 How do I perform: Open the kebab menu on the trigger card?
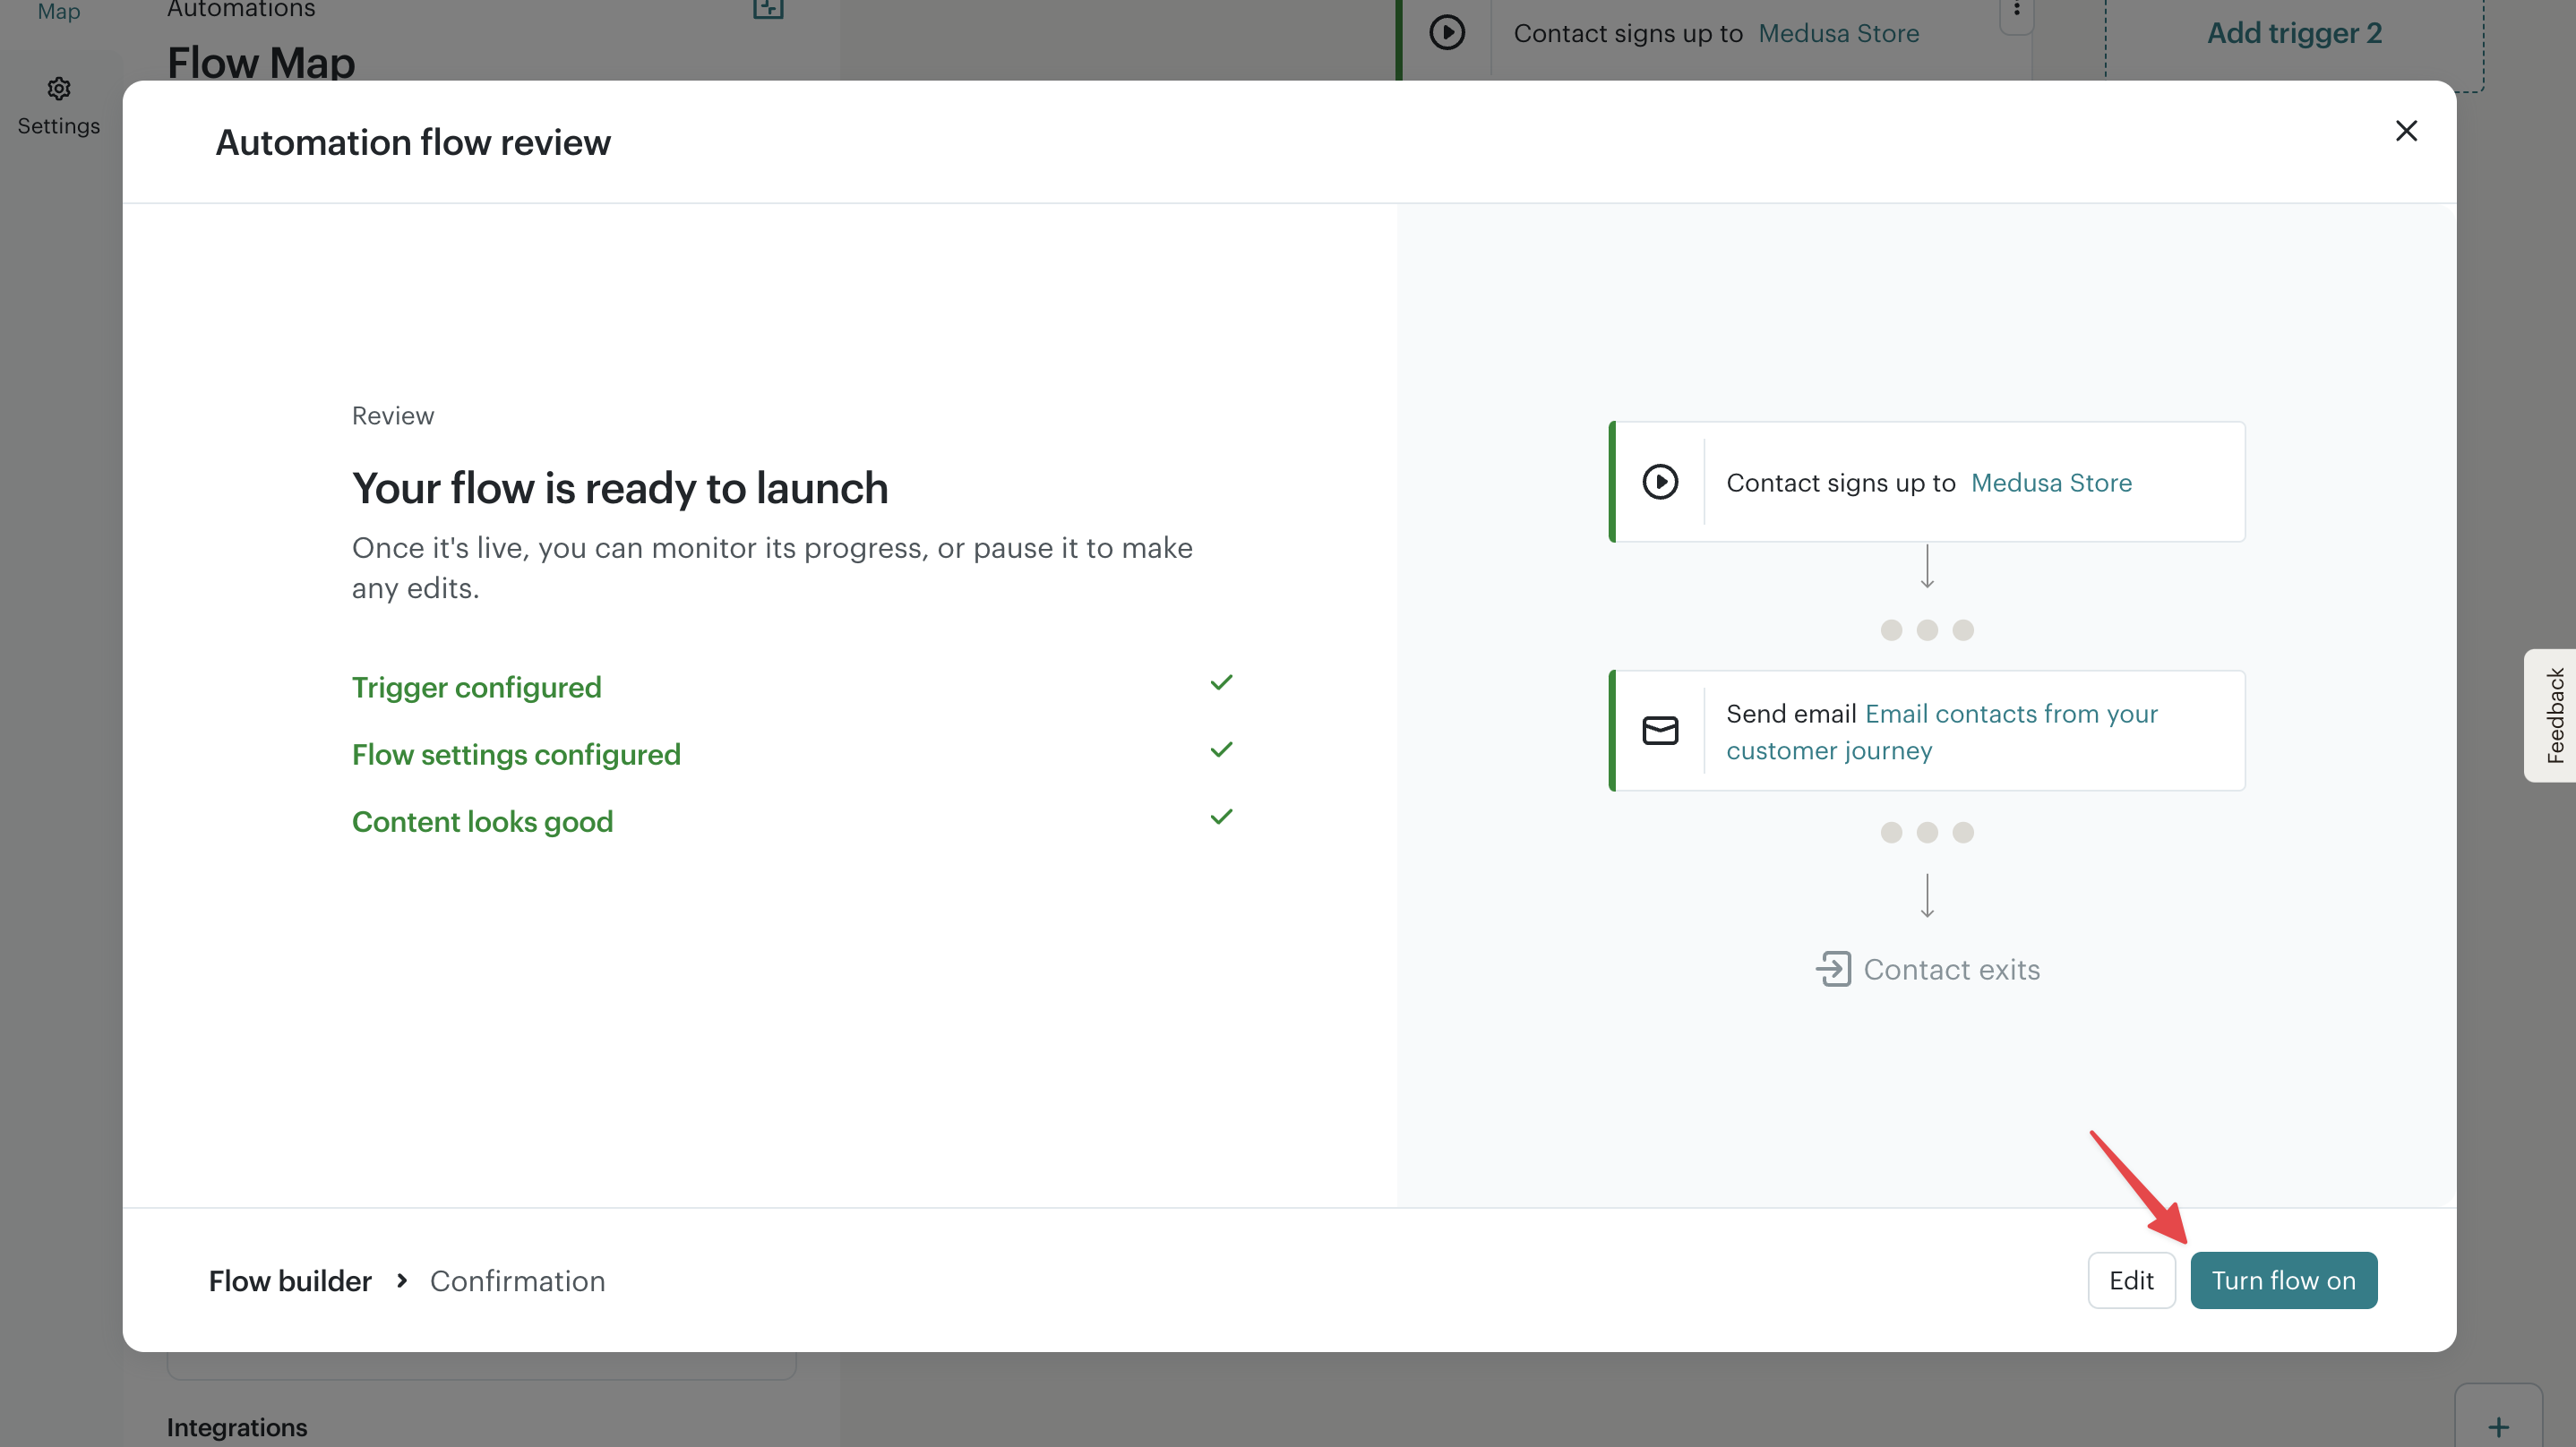[2017, 10]
